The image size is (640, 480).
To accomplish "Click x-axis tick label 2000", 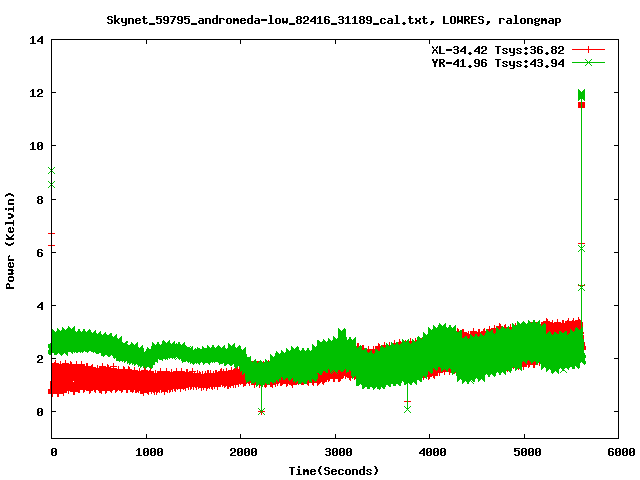I will click(x=244, y=452).
